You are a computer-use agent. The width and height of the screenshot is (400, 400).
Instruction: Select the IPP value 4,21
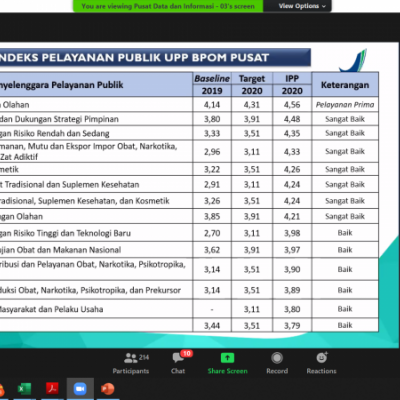(x=292, y=216)
